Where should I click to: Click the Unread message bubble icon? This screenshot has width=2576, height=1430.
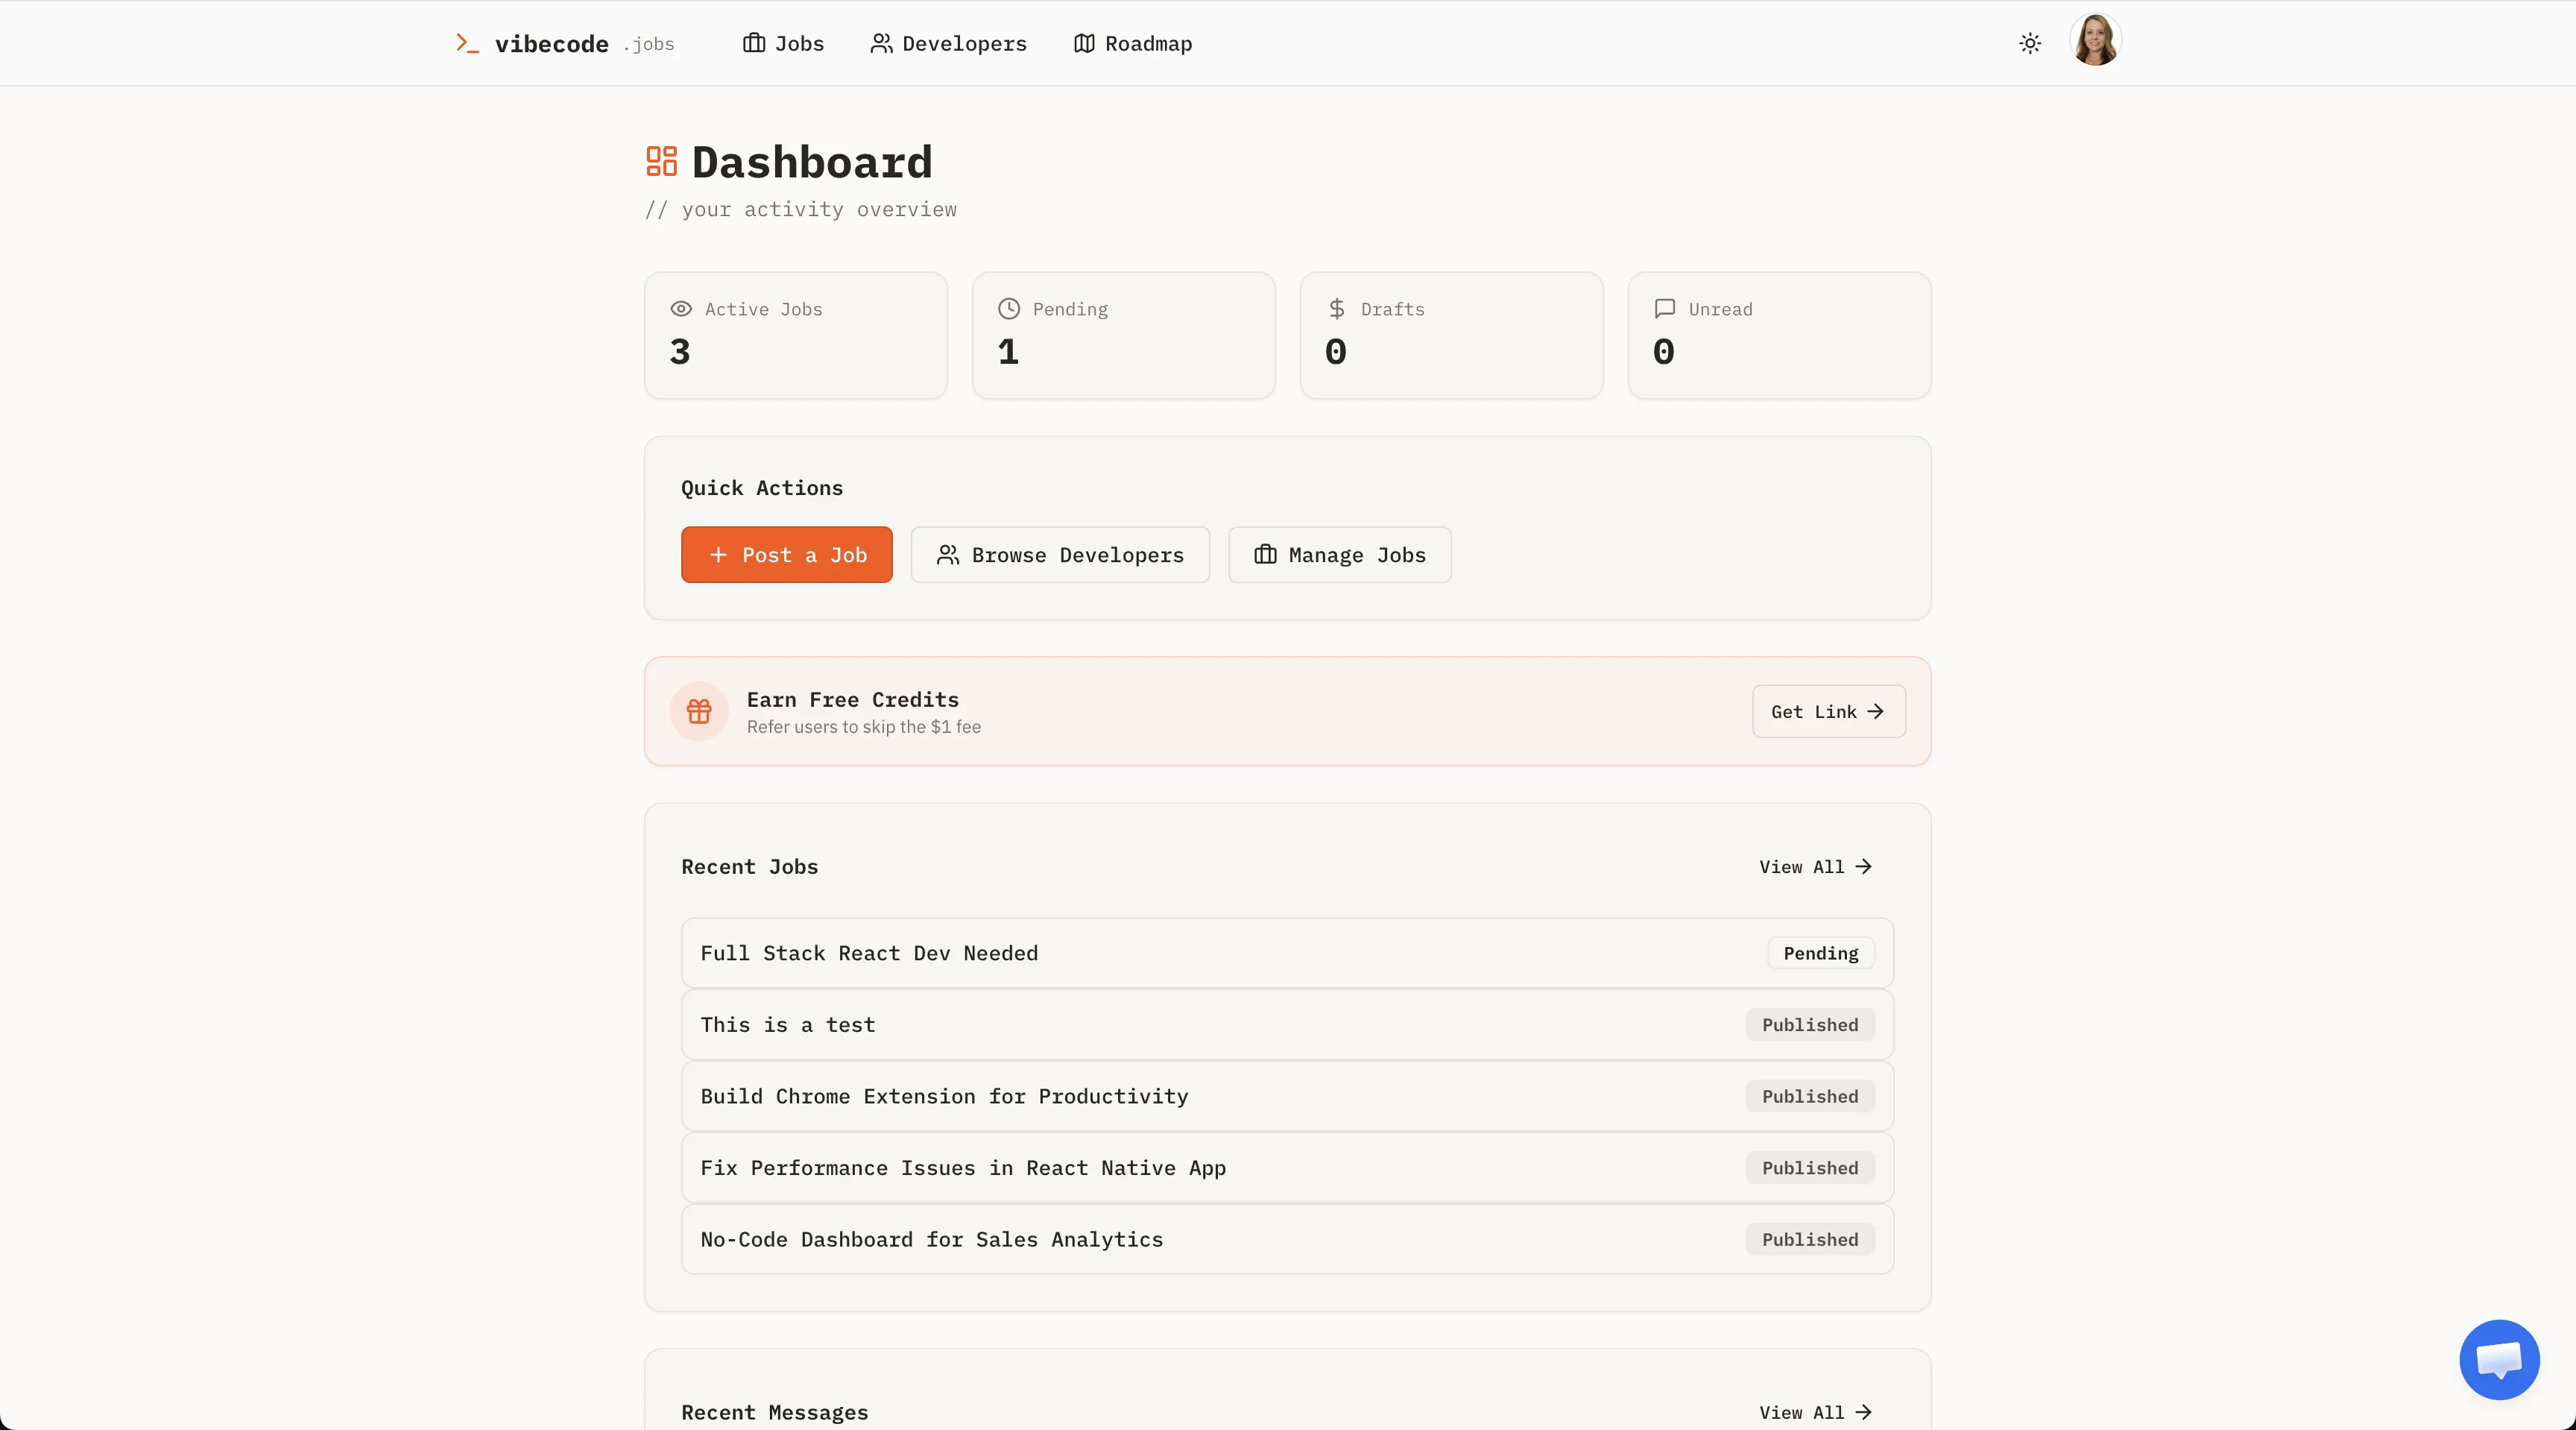tap(1665, 309)
